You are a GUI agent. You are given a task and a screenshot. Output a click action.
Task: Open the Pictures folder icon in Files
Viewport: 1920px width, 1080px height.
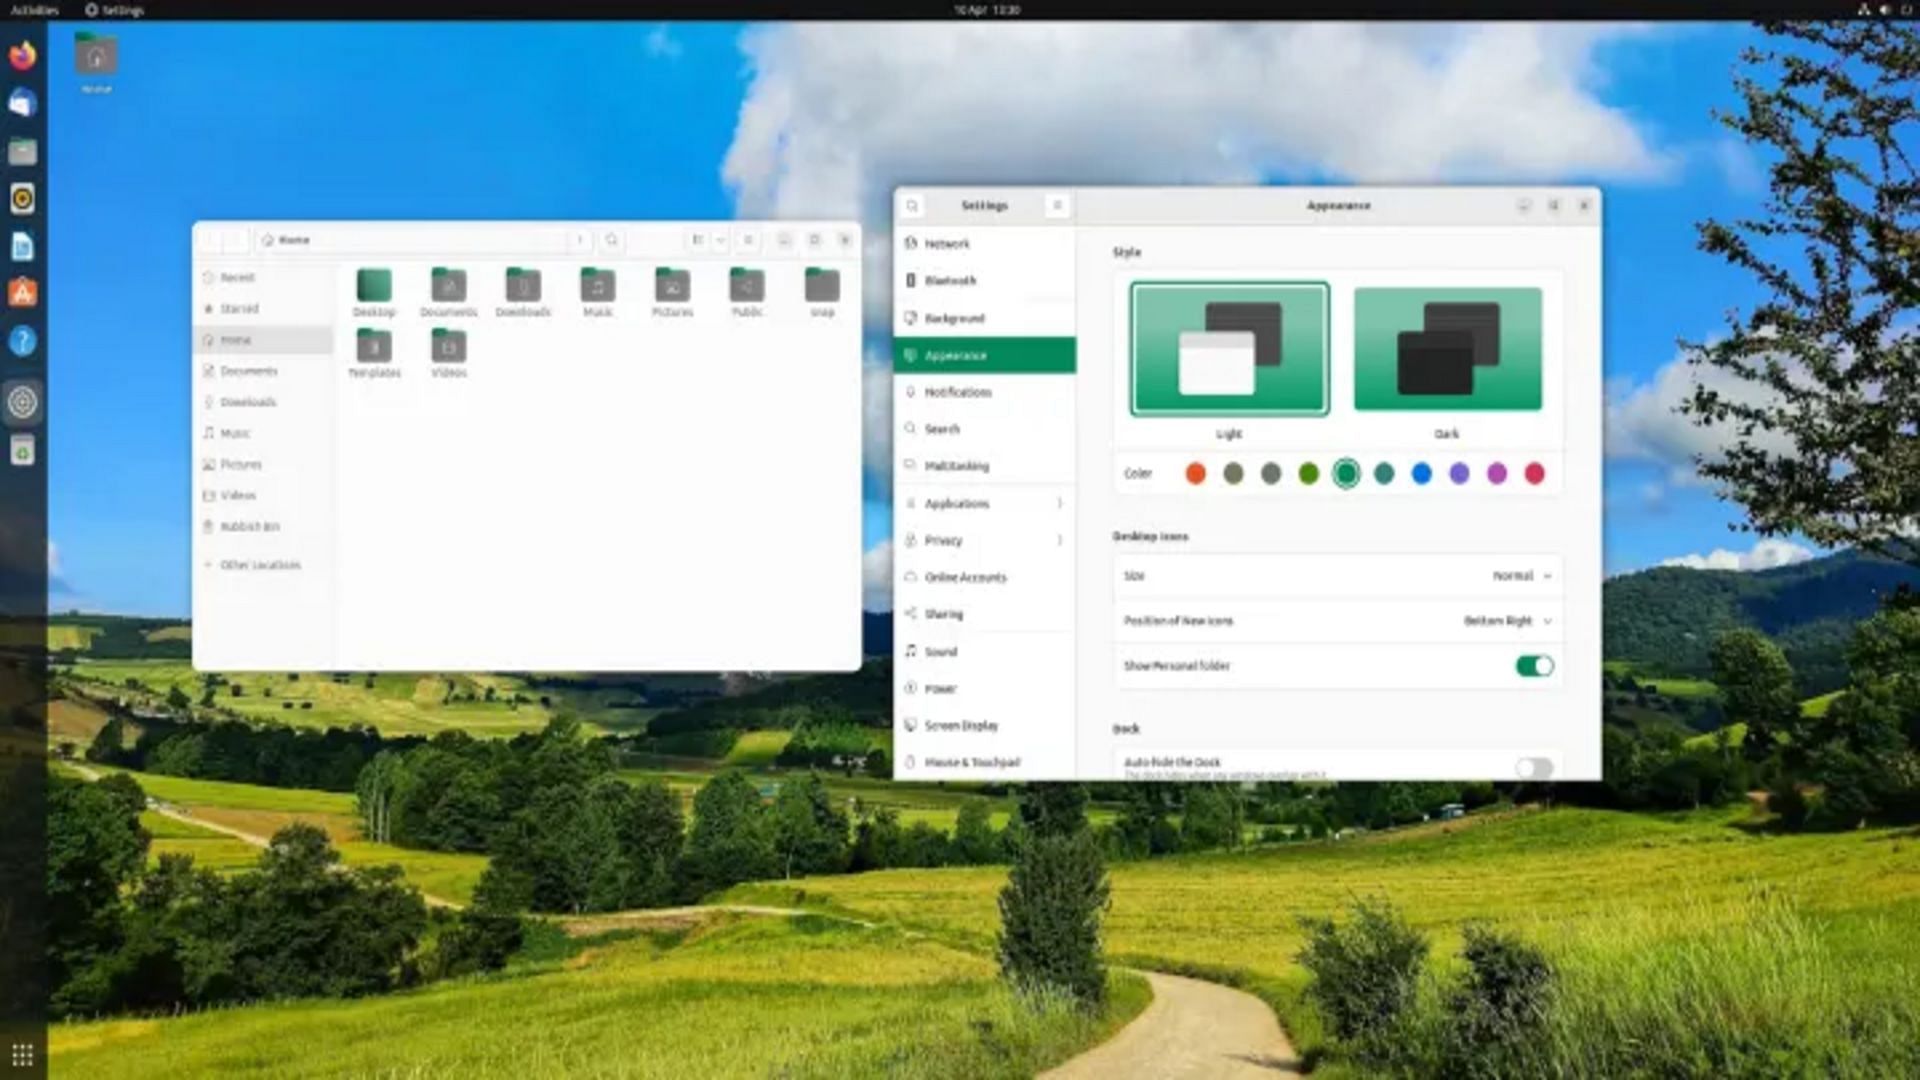(672, 293)
